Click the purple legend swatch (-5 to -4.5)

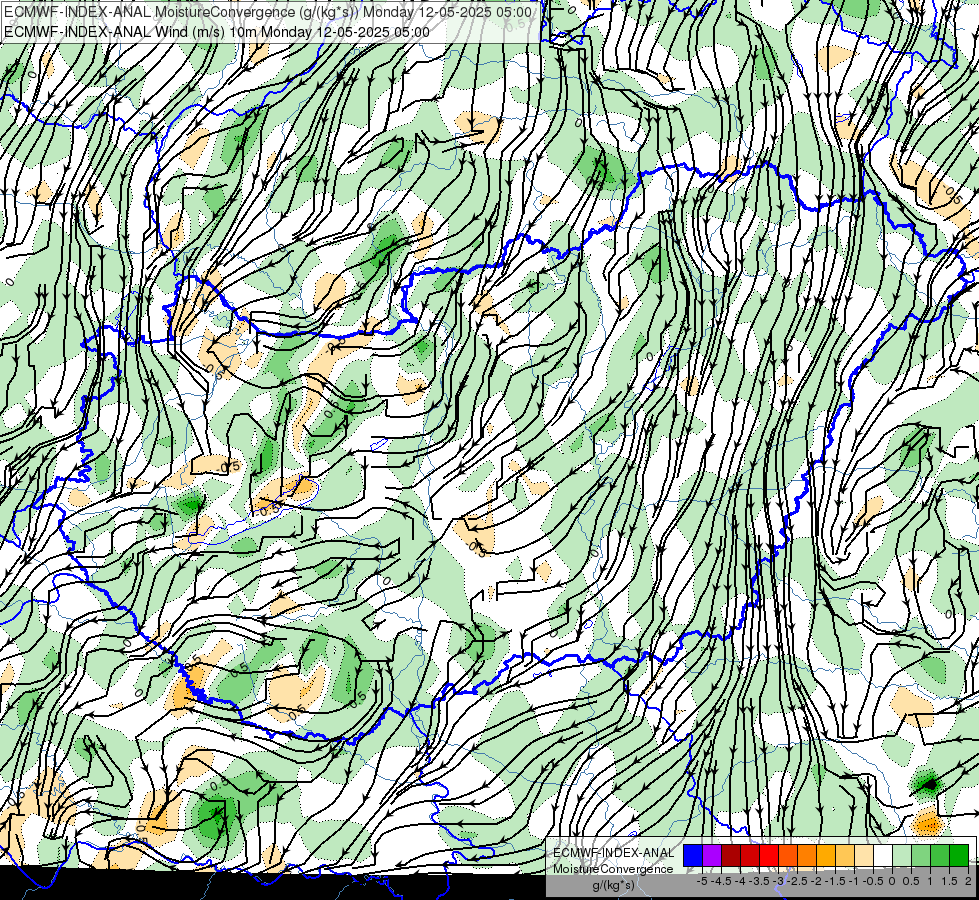click(x=712, y=855)
